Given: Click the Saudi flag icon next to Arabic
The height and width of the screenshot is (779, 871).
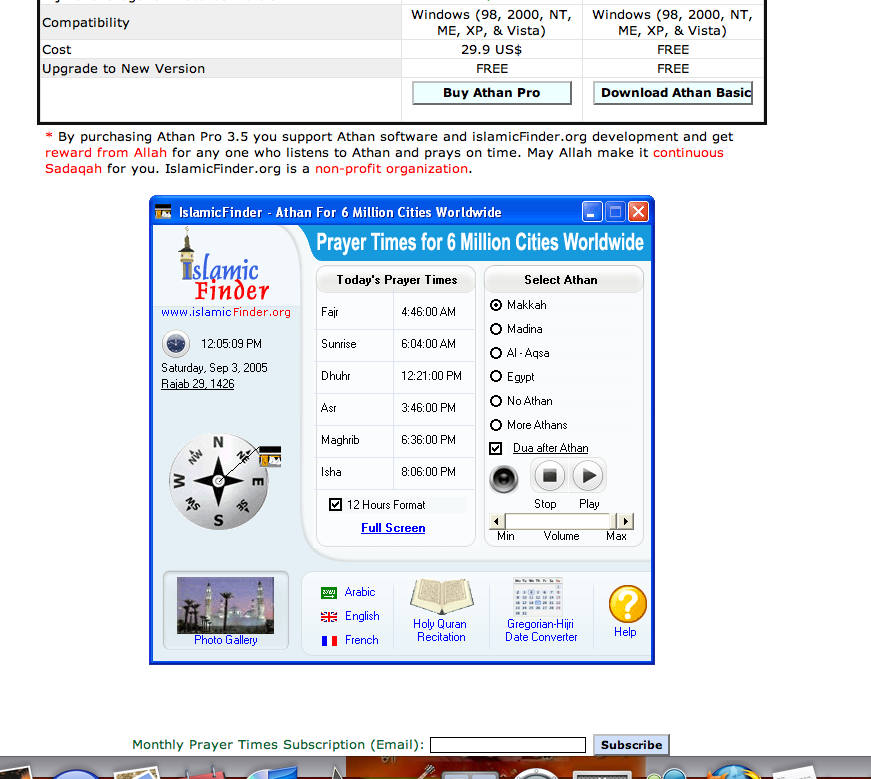Looking at the screenshot, I should point(329,593).
